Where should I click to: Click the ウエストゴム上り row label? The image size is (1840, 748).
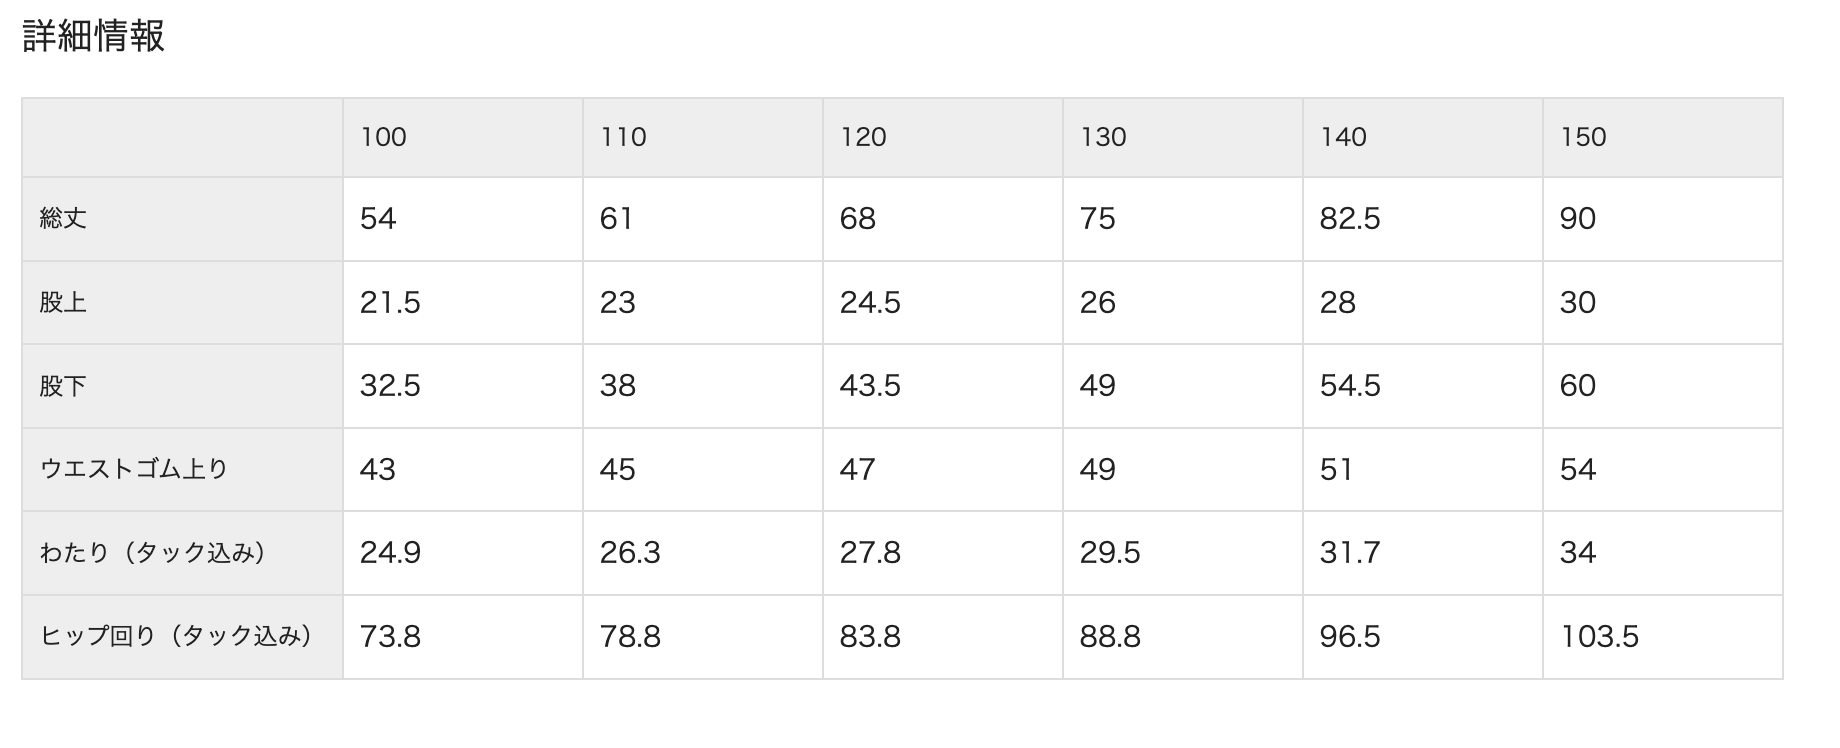pyautogui.click(x=134, y=469)
